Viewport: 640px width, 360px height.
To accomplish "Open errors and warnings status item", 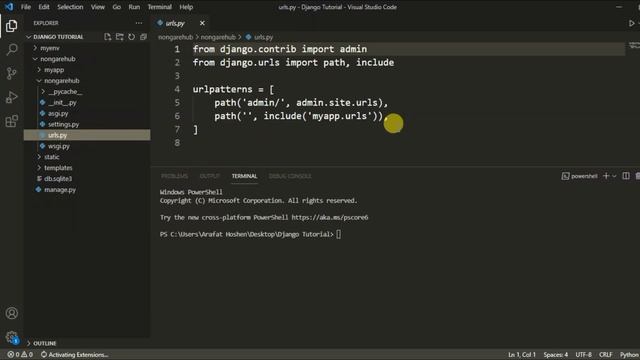I will pyautogui.click(x=20, y=355).
